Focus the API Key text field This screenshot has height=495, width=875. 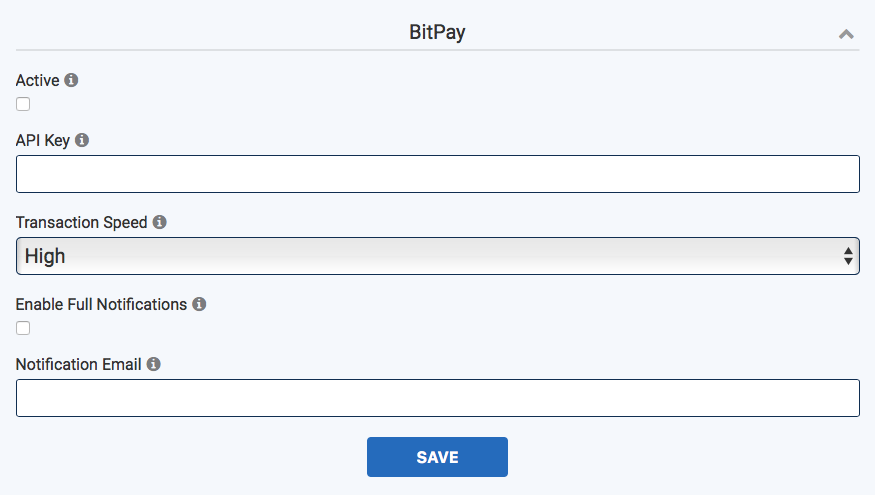[438, 174]
